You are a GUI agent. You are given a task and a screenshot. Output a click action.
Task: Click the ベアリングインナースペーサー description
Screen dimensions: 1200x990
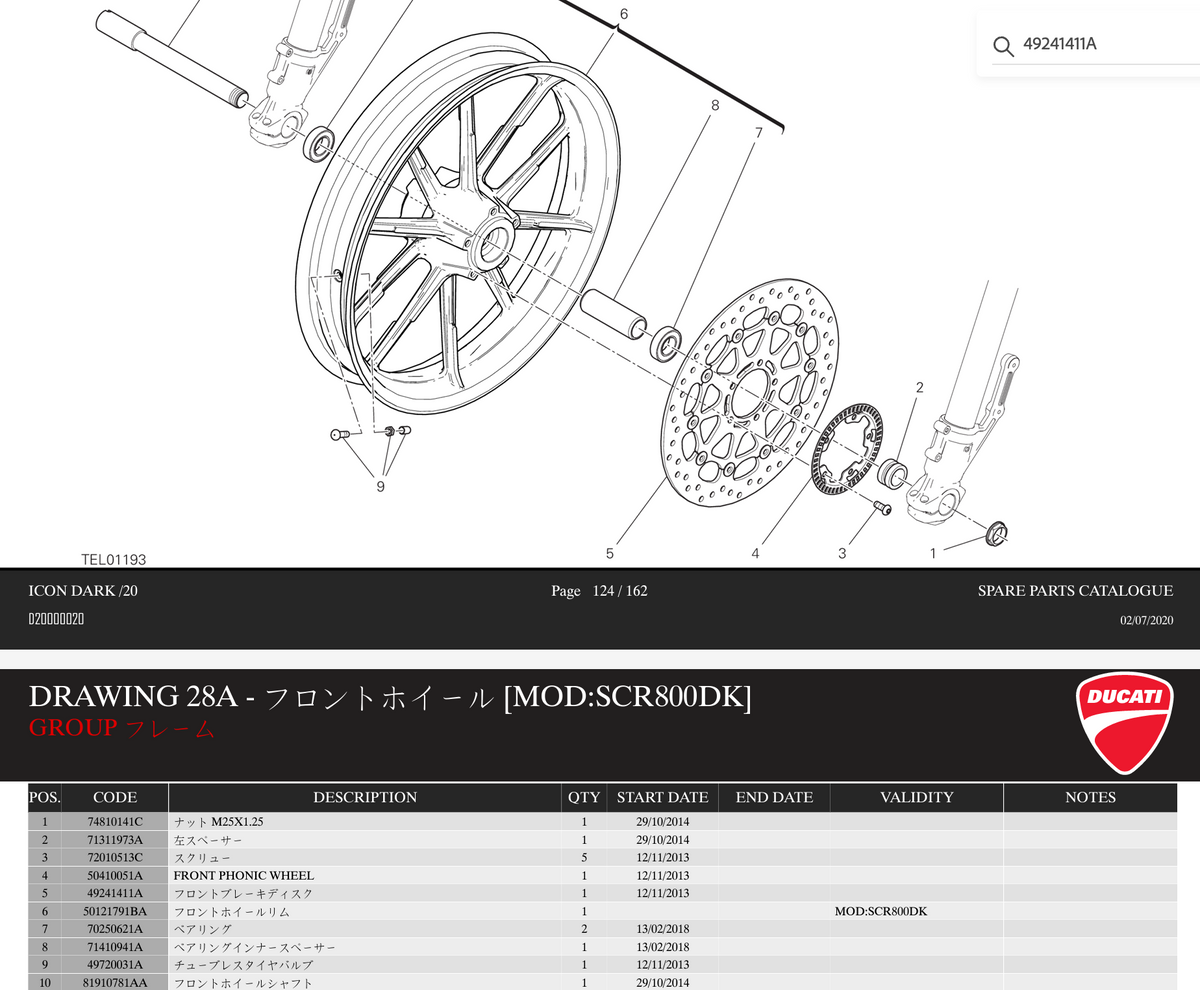point(255,947)
